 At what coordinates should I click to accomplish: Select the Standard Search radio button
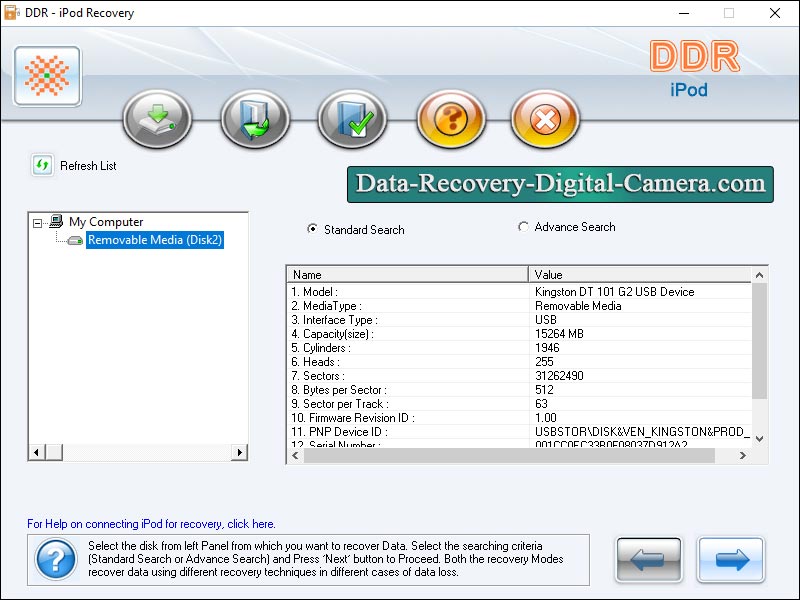(x=312, y=229)
